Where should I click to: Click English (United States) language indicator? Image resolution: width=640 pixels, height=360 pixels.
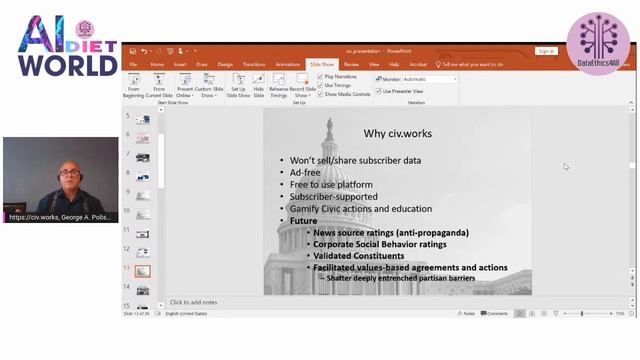click(x=186, y=313)
